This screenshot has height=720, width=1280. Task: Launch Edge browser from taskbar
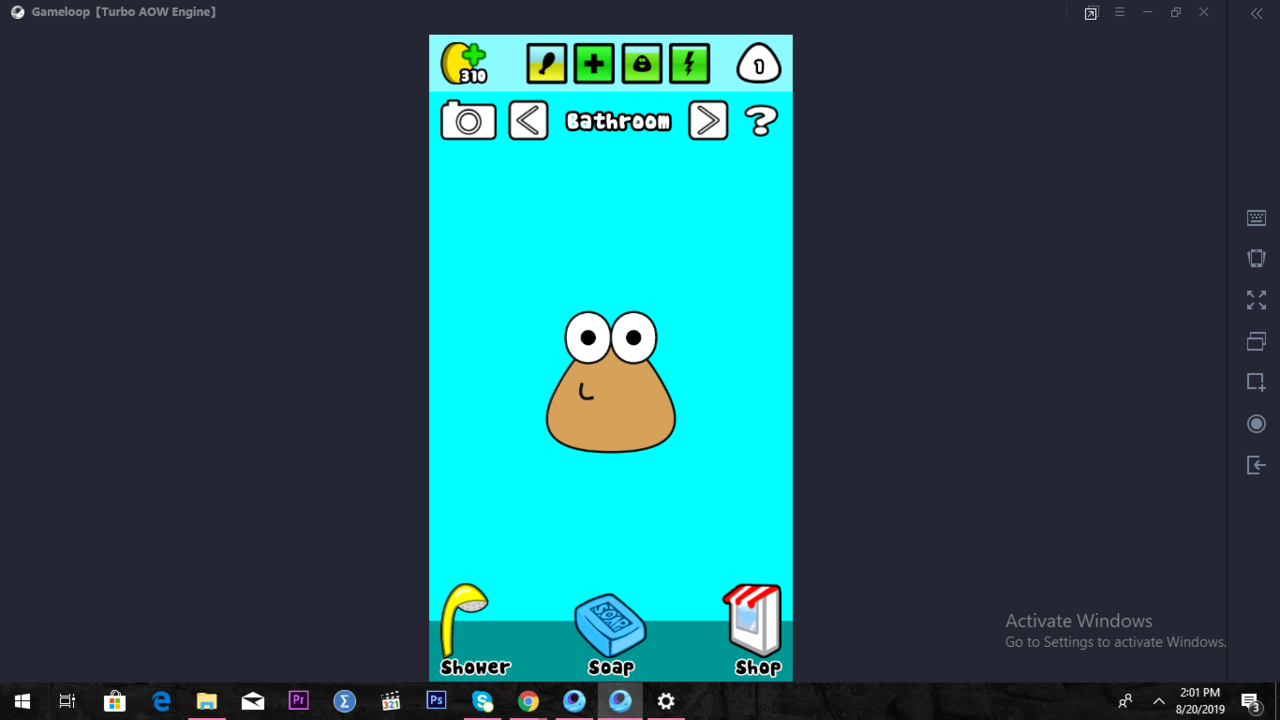coord(161,701)
